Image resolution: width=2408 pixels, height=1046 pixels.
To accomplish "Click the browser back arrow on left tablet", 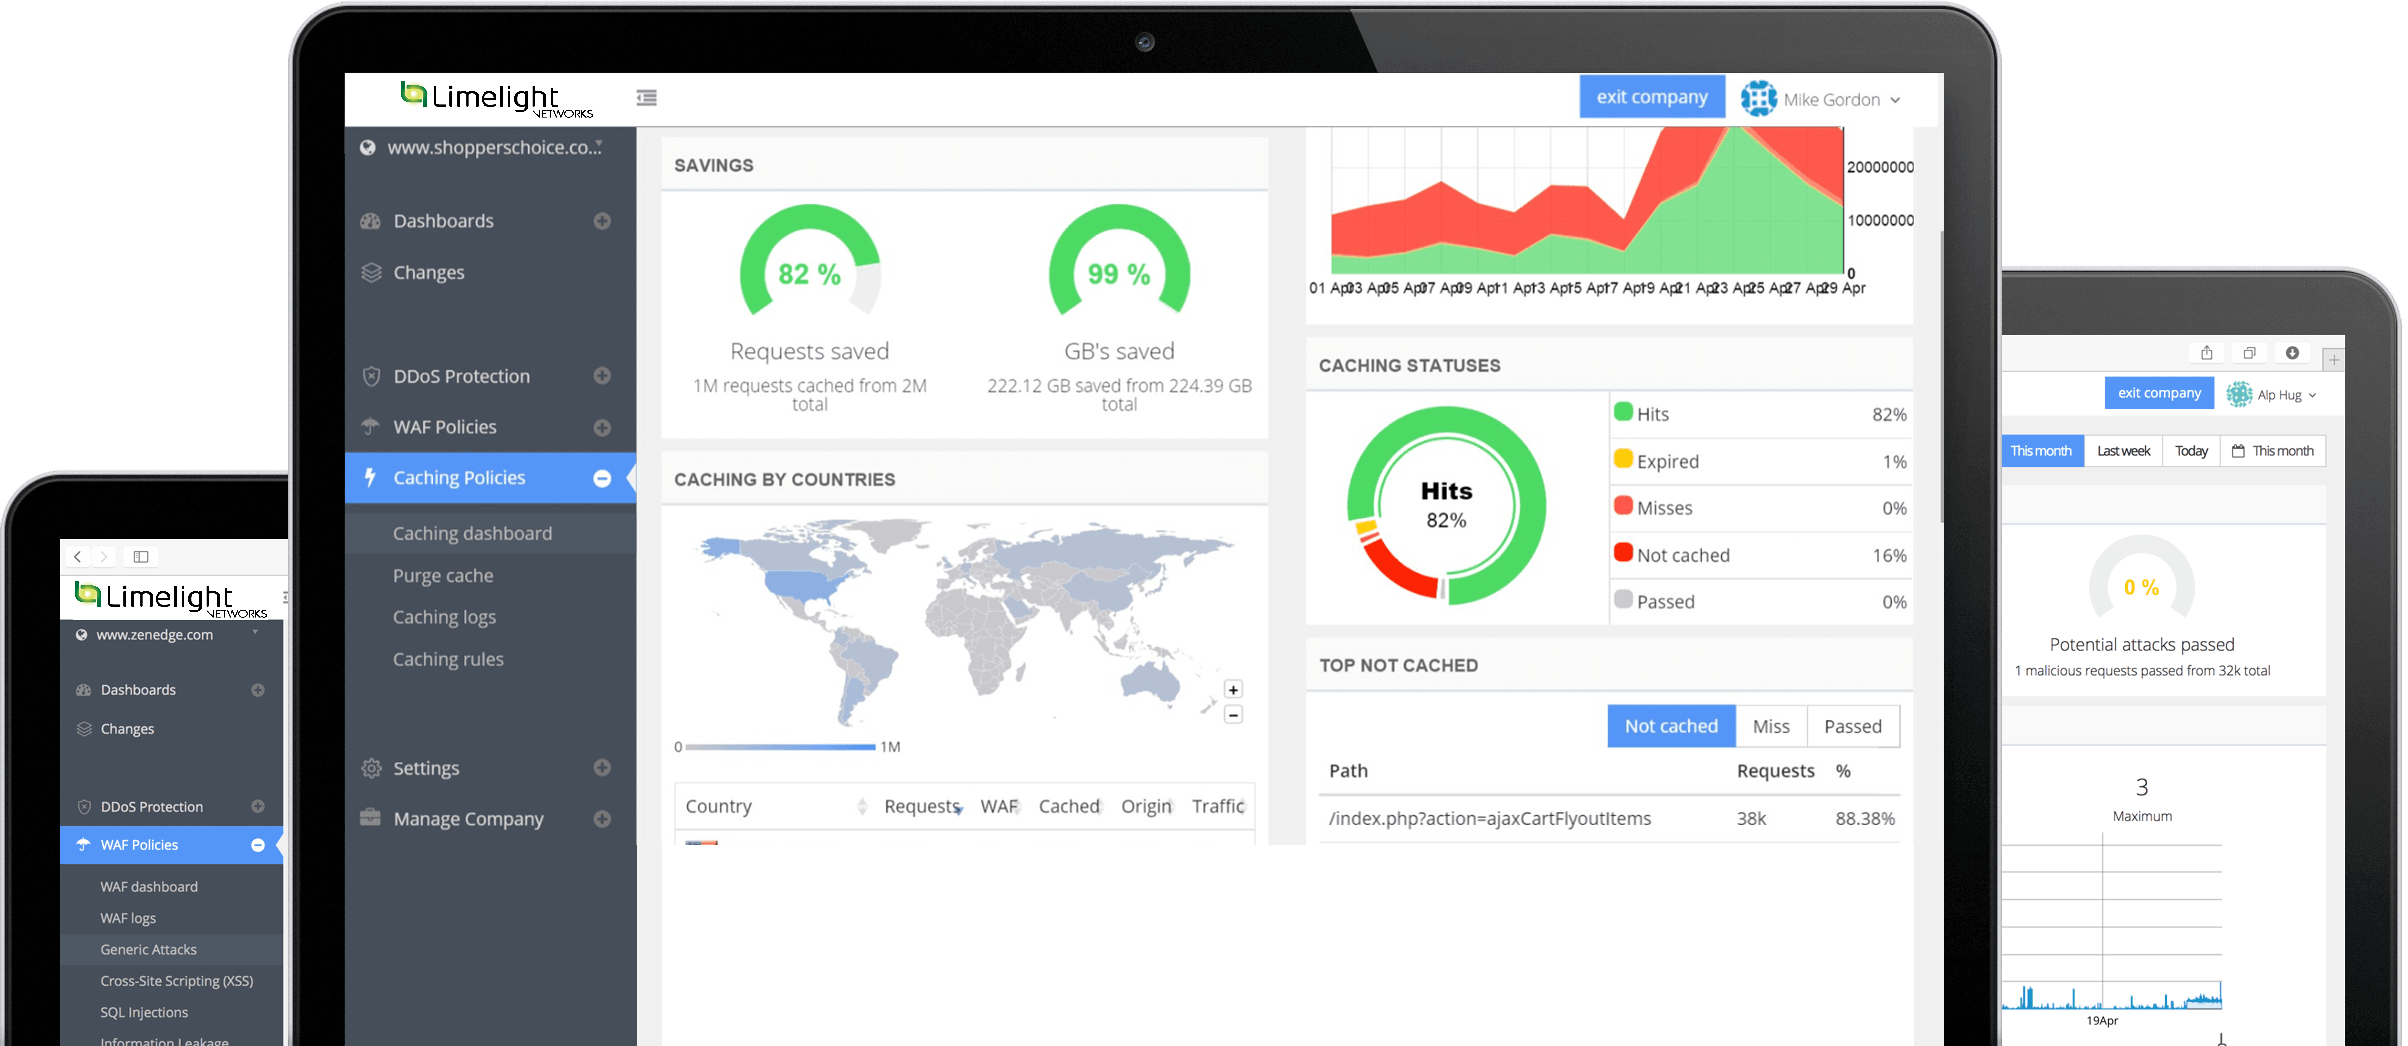I will [x=77, y=557].
